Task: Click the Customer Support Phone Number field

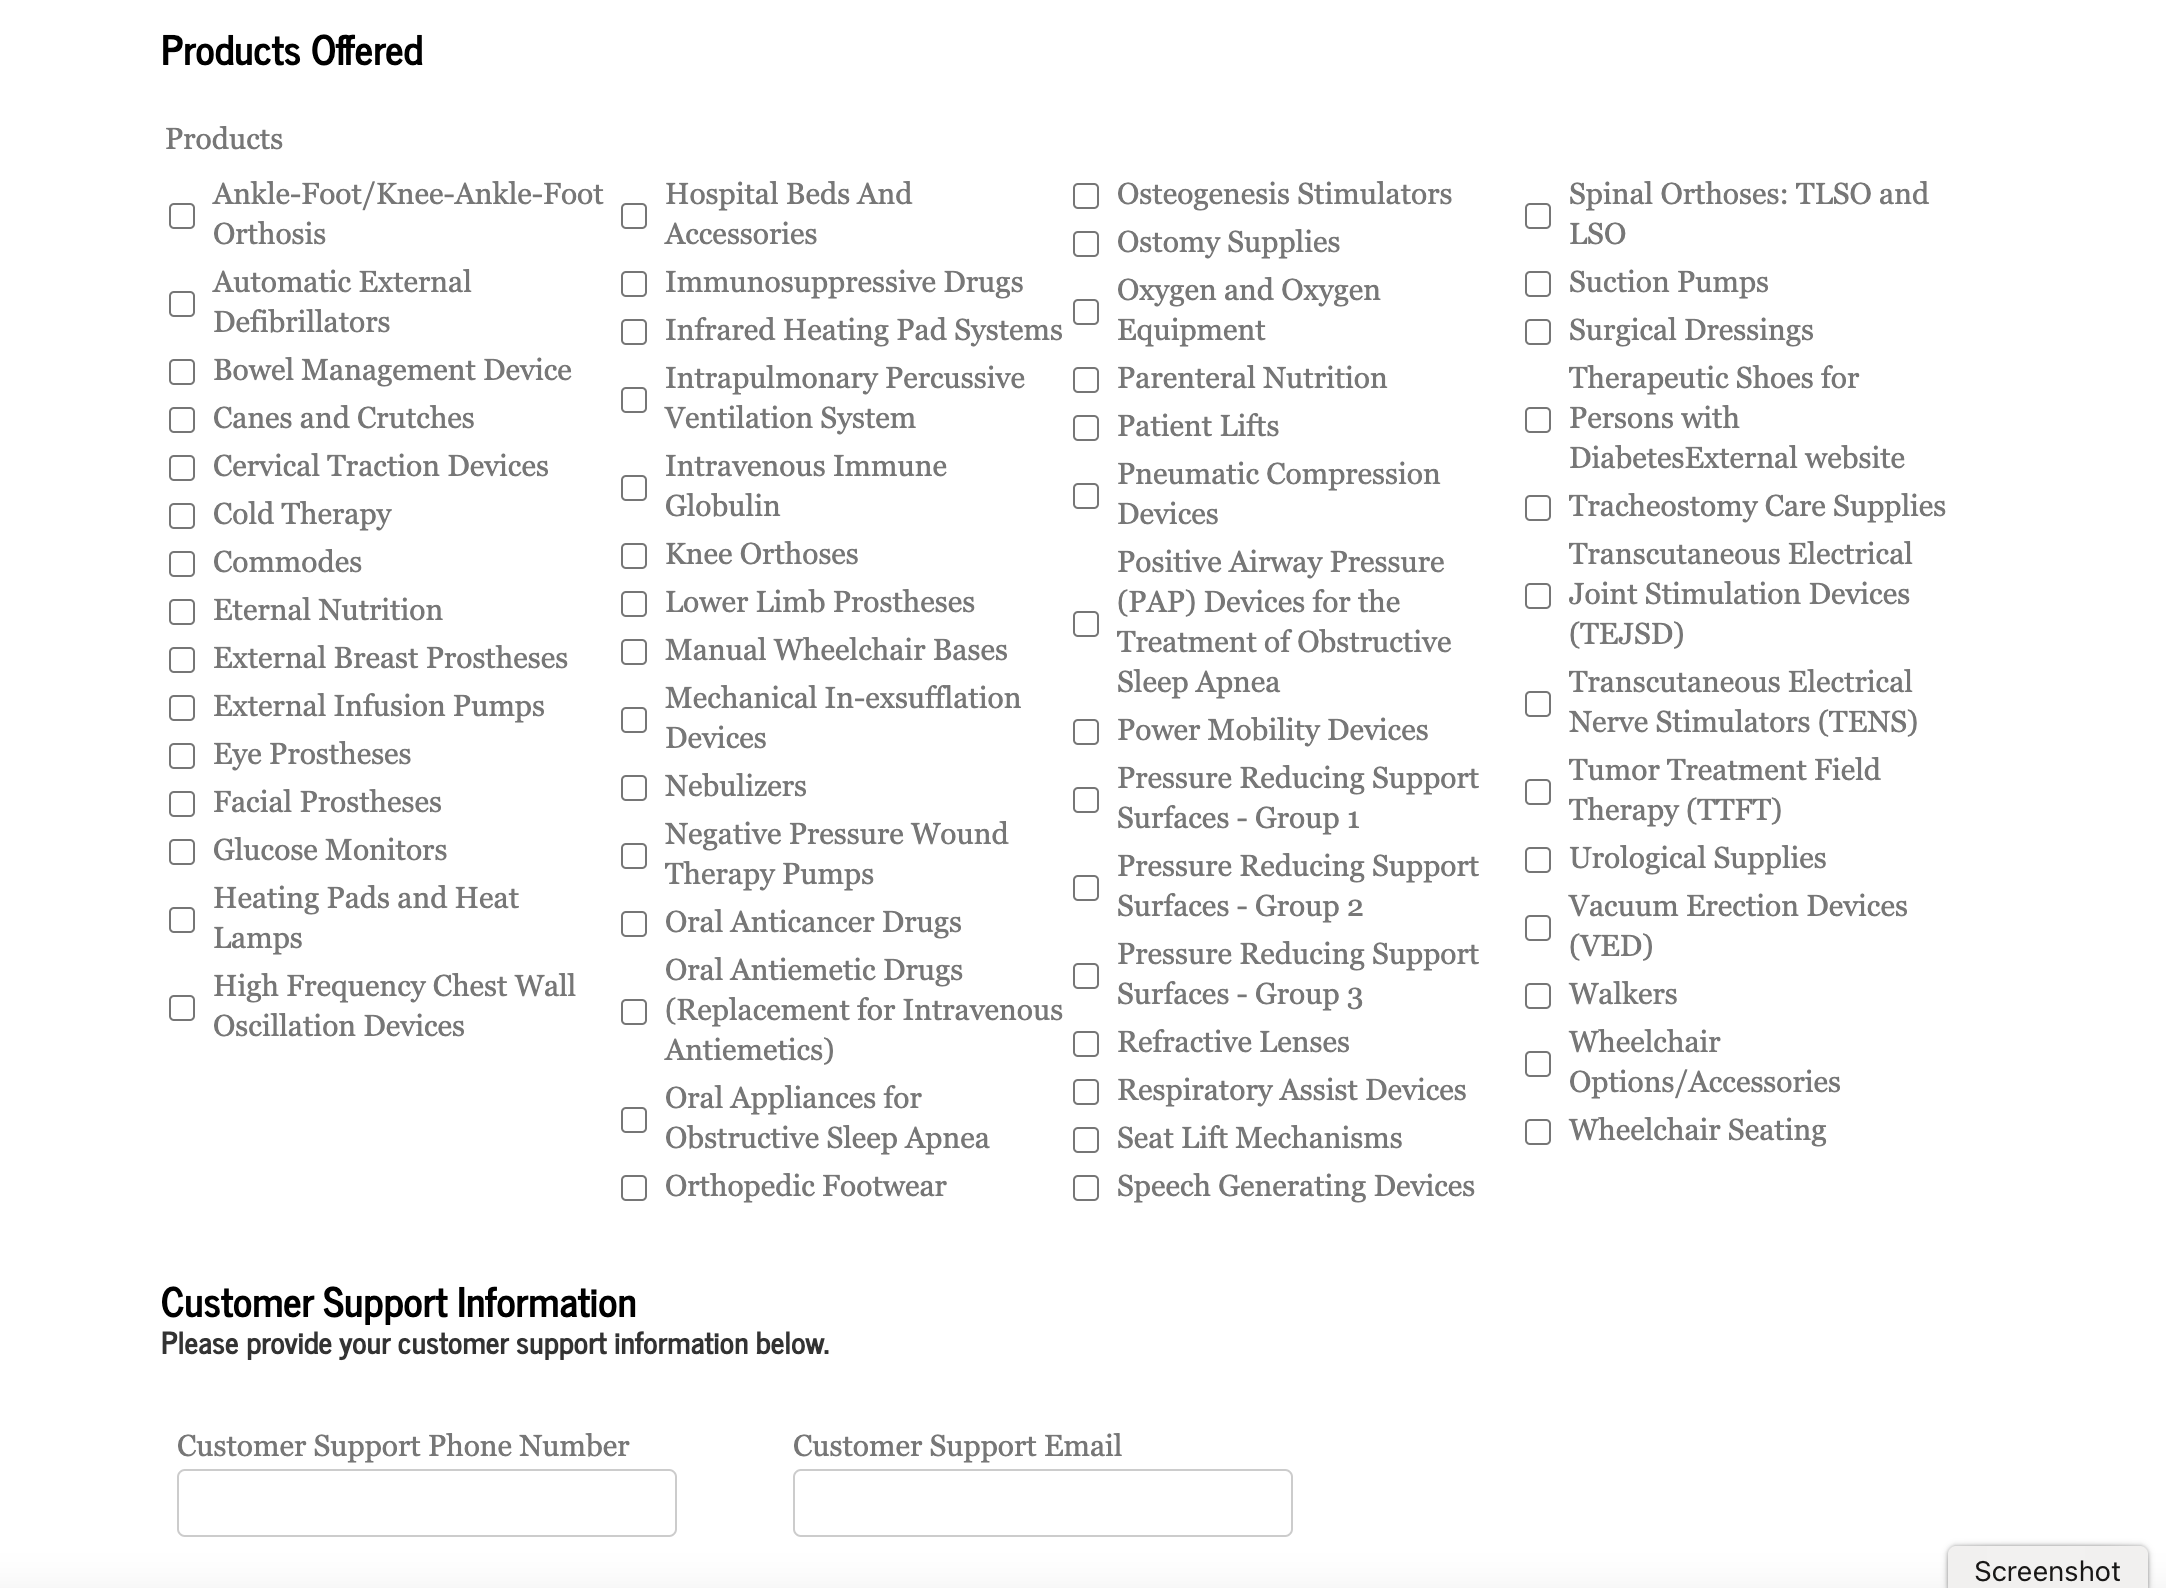Action: (x=427, y=1502)
